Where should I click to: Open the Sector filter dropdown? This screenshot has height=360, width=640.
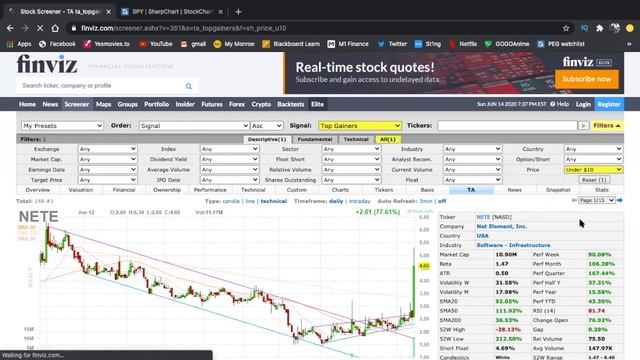351,149
